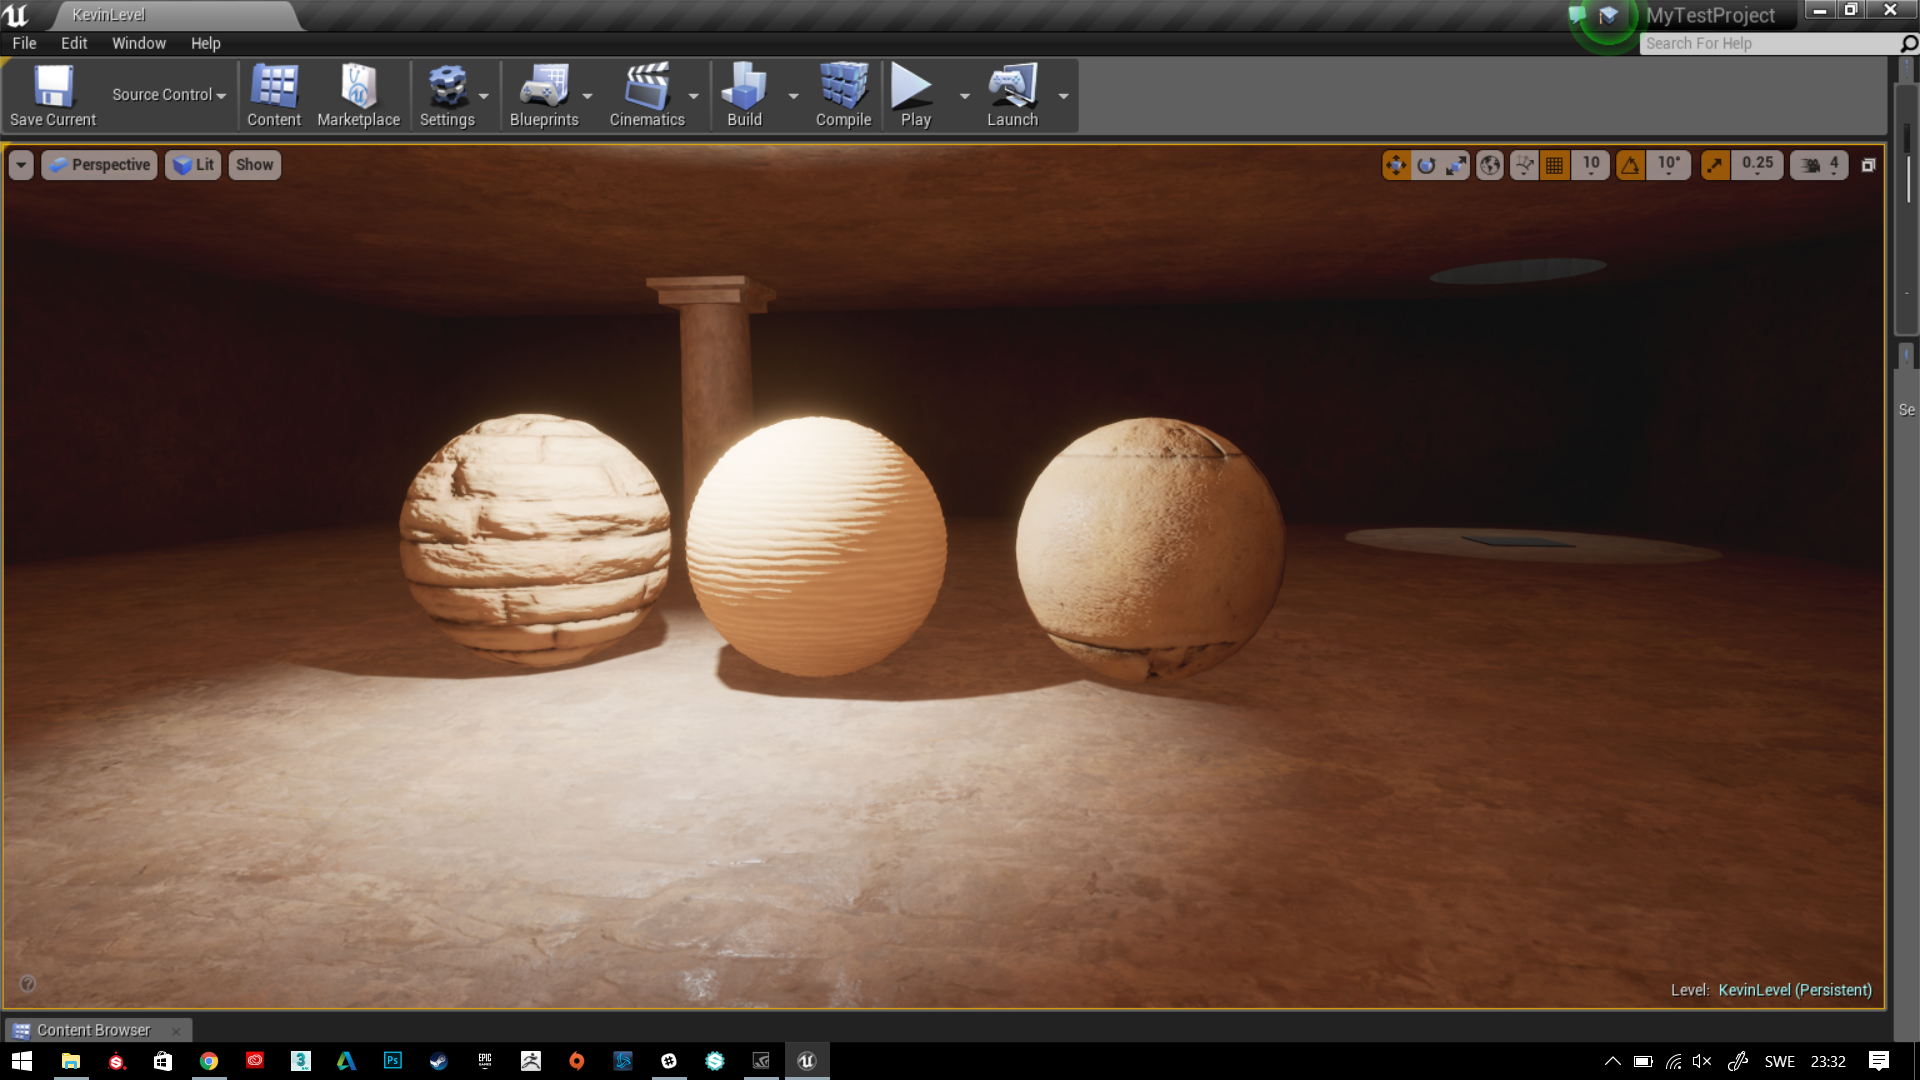Open the Lit view mode dropdown
The image size is (1920, 1080).
tap(192, 164)
